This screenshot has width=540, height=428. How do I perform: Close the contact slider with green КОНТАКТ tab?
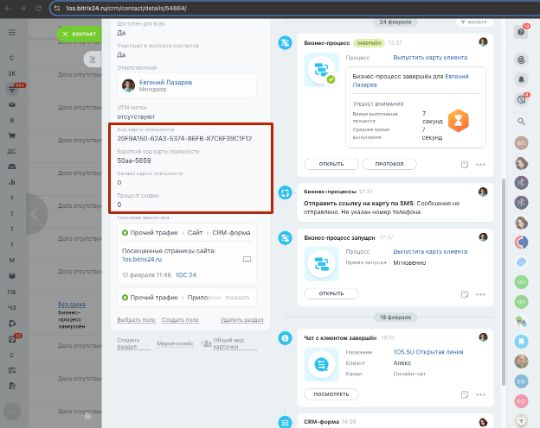(79, 34)
